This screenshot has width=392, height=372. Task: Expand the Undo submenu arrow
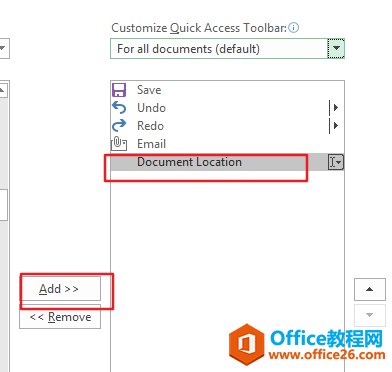[335, 108]
